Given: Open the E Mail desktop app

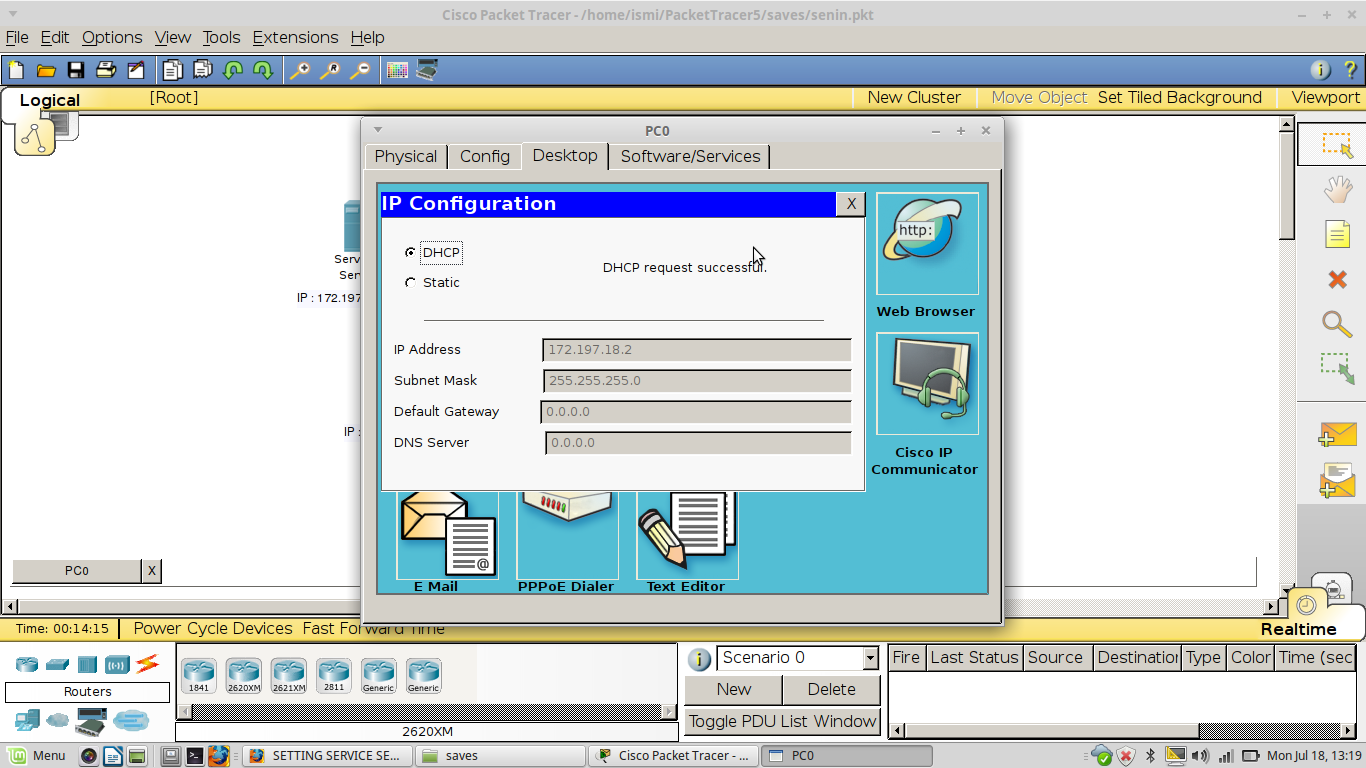Looking at the screenshot, I should click(447, 535).
